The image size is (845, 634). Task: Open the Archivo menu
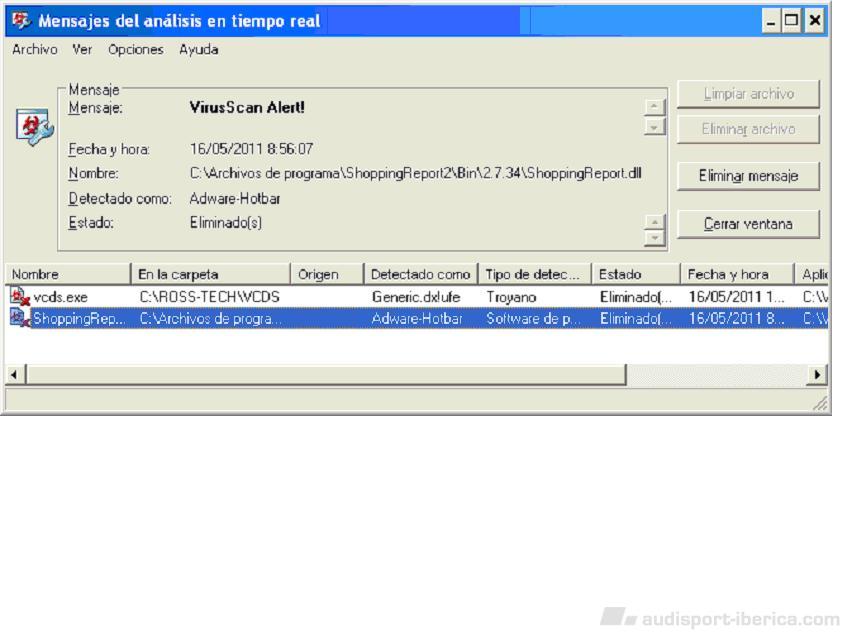point(34,50)
